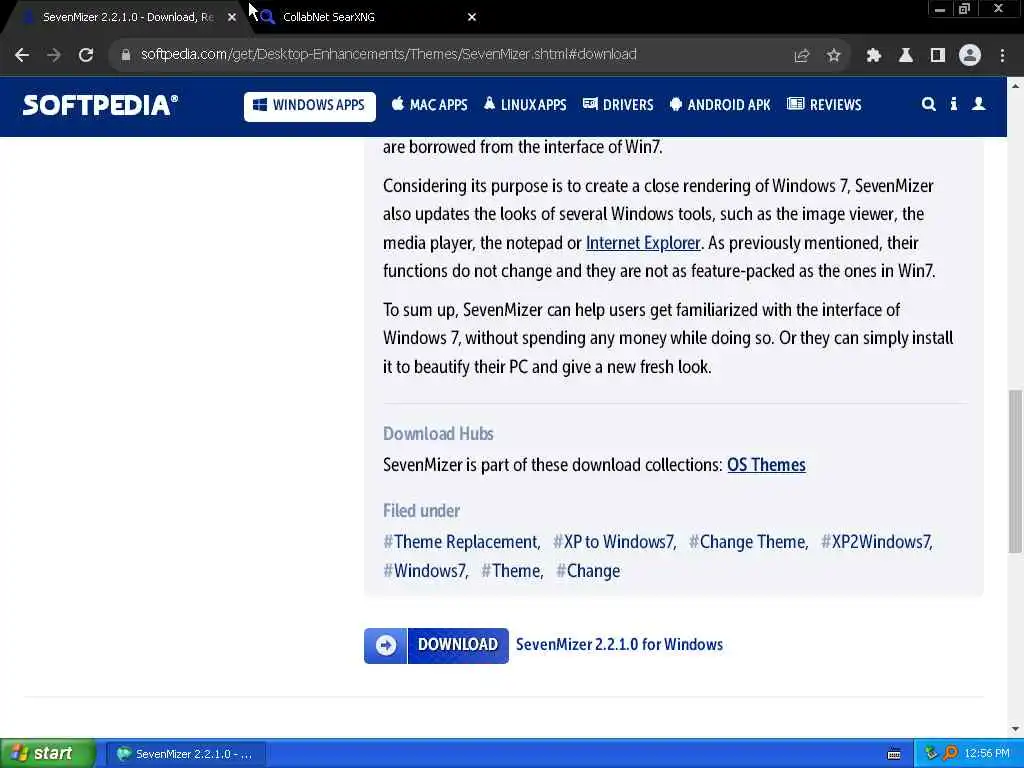Open the Linux Apps section

(x=525, y=105)
